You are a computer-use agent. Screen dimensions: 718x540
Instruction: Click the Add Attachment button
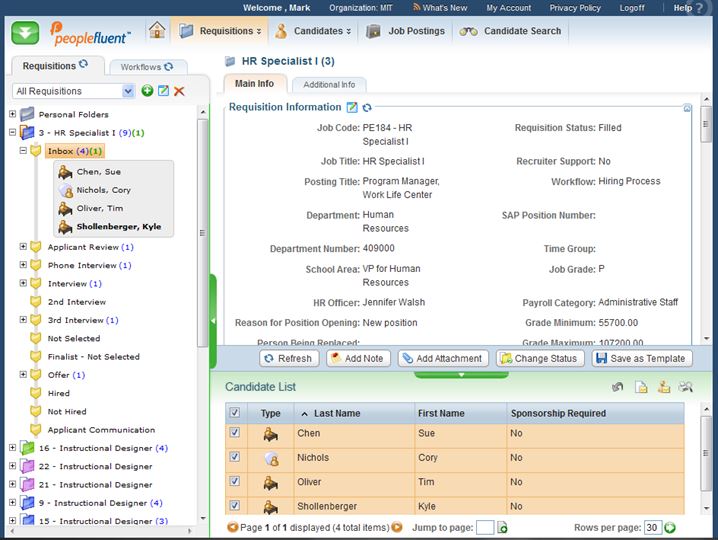[x=441, y=358]
